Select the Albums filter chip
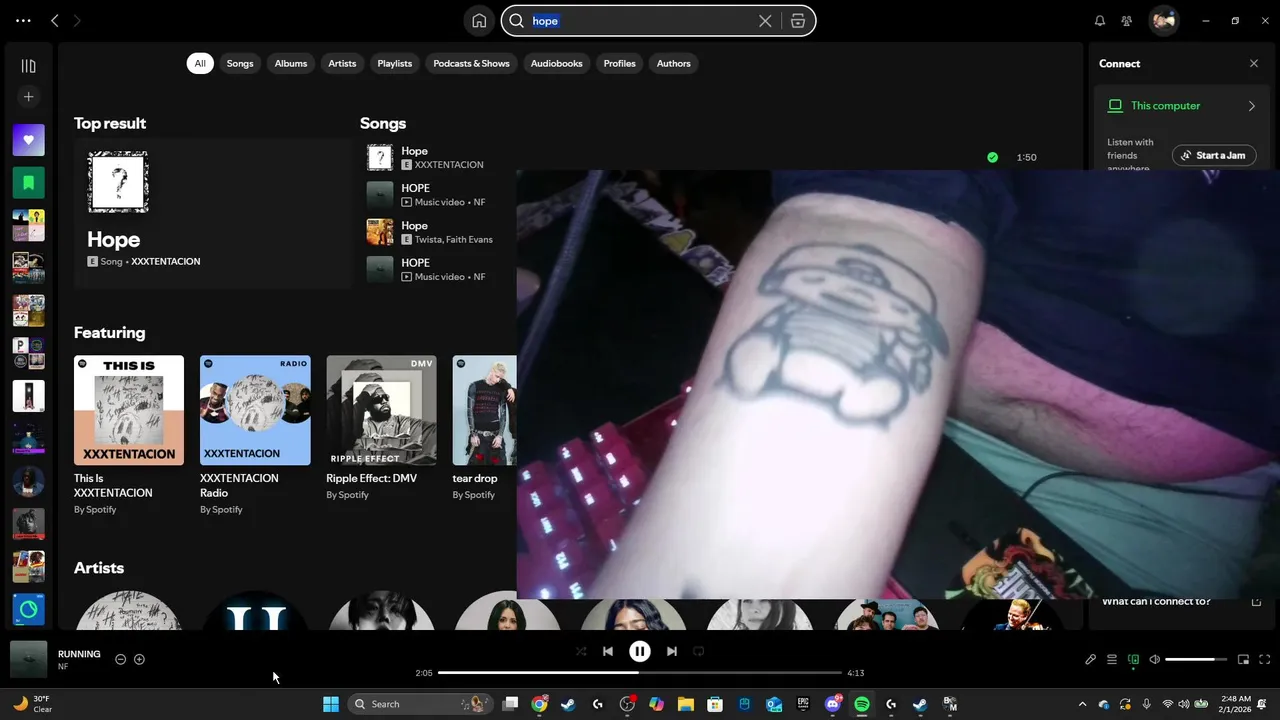The height and width of the screenshot is (720, 1280). click(x=291, y=63)
